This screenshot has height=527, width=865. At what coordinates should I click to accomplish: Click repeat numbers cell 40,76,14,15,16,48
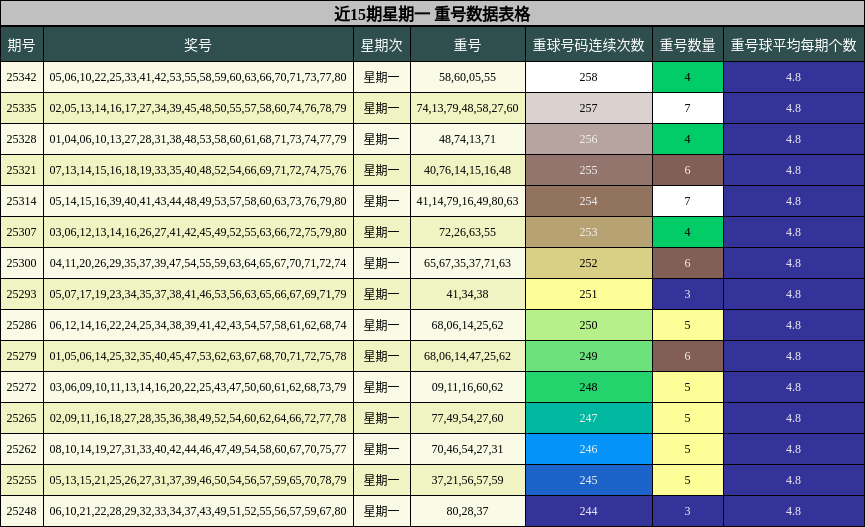[468, 170]
